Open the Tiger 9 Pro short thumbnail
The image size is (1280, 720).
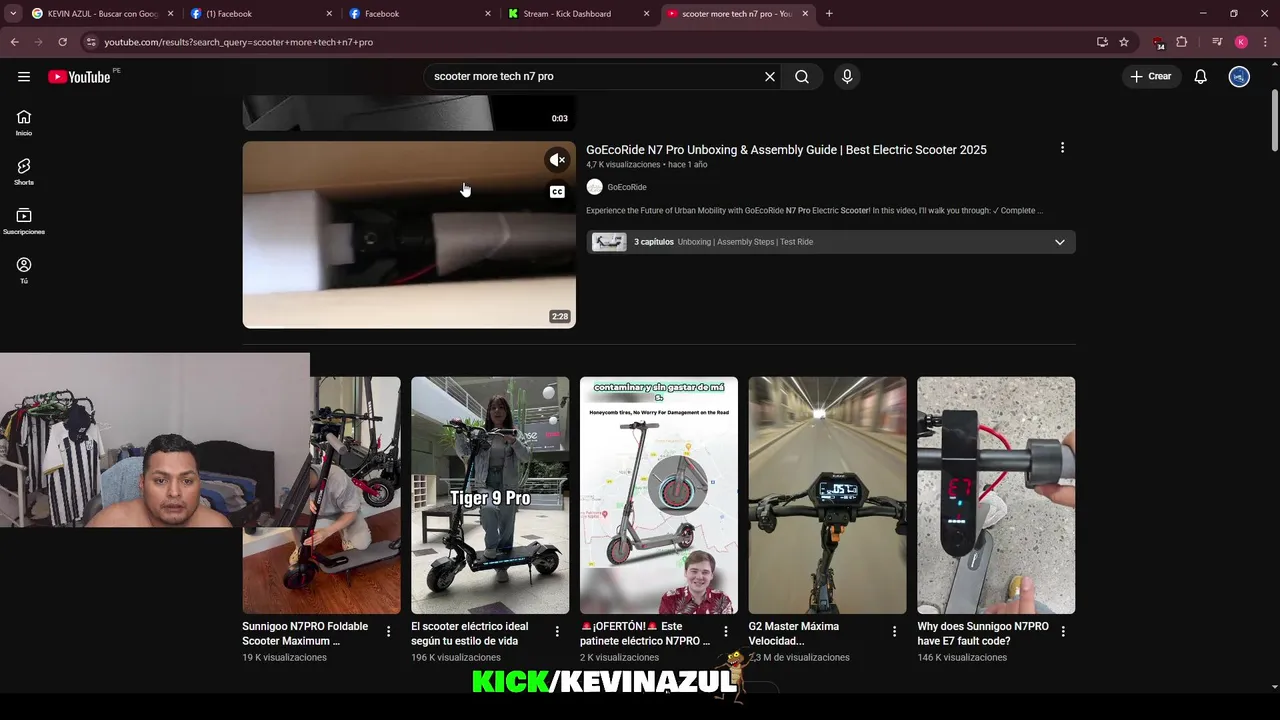(x=490, y=495)
